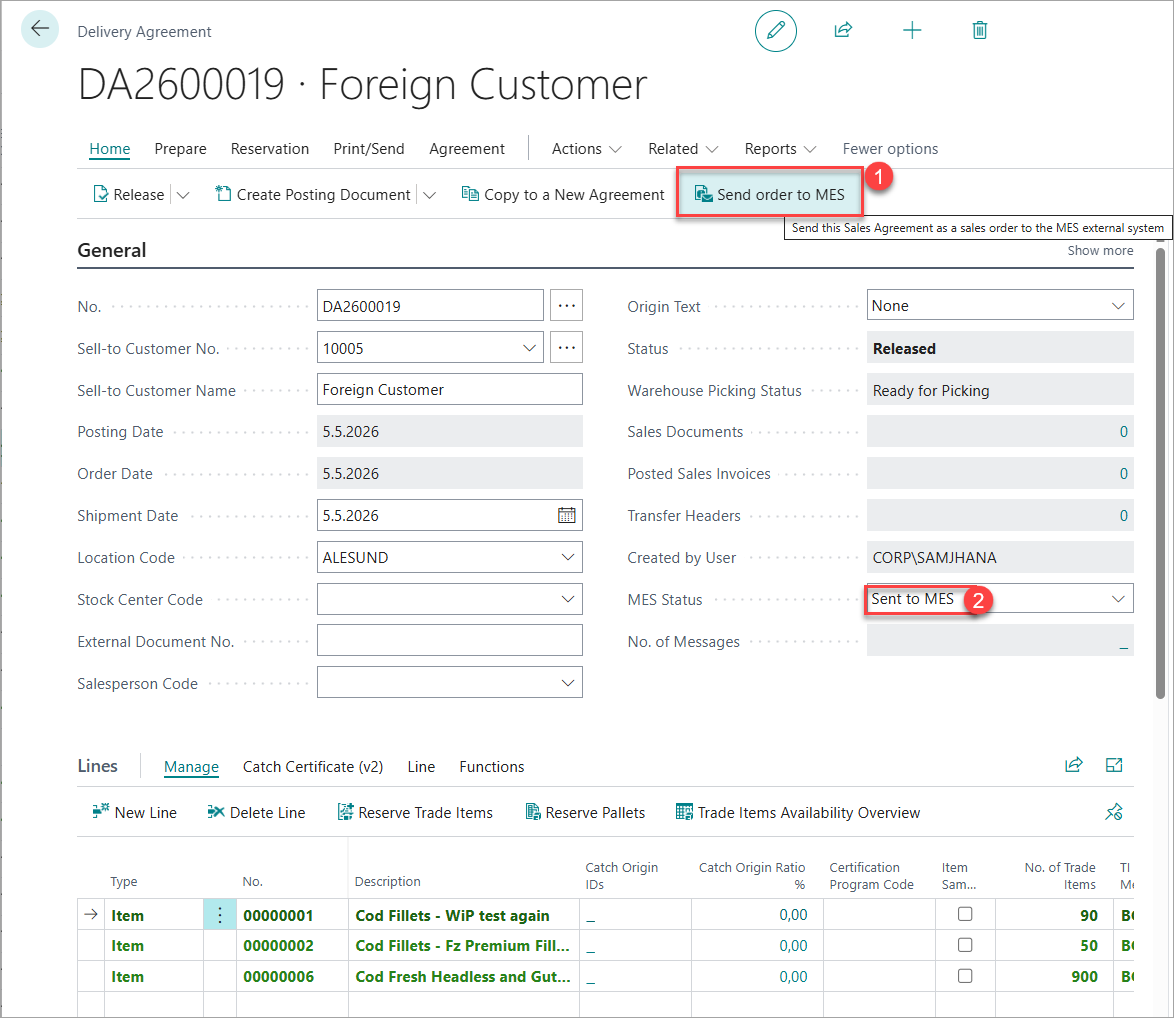Click the No. field lookup ellipsis button
The height and width of the screenshot is (1018, 1174).
567,305
